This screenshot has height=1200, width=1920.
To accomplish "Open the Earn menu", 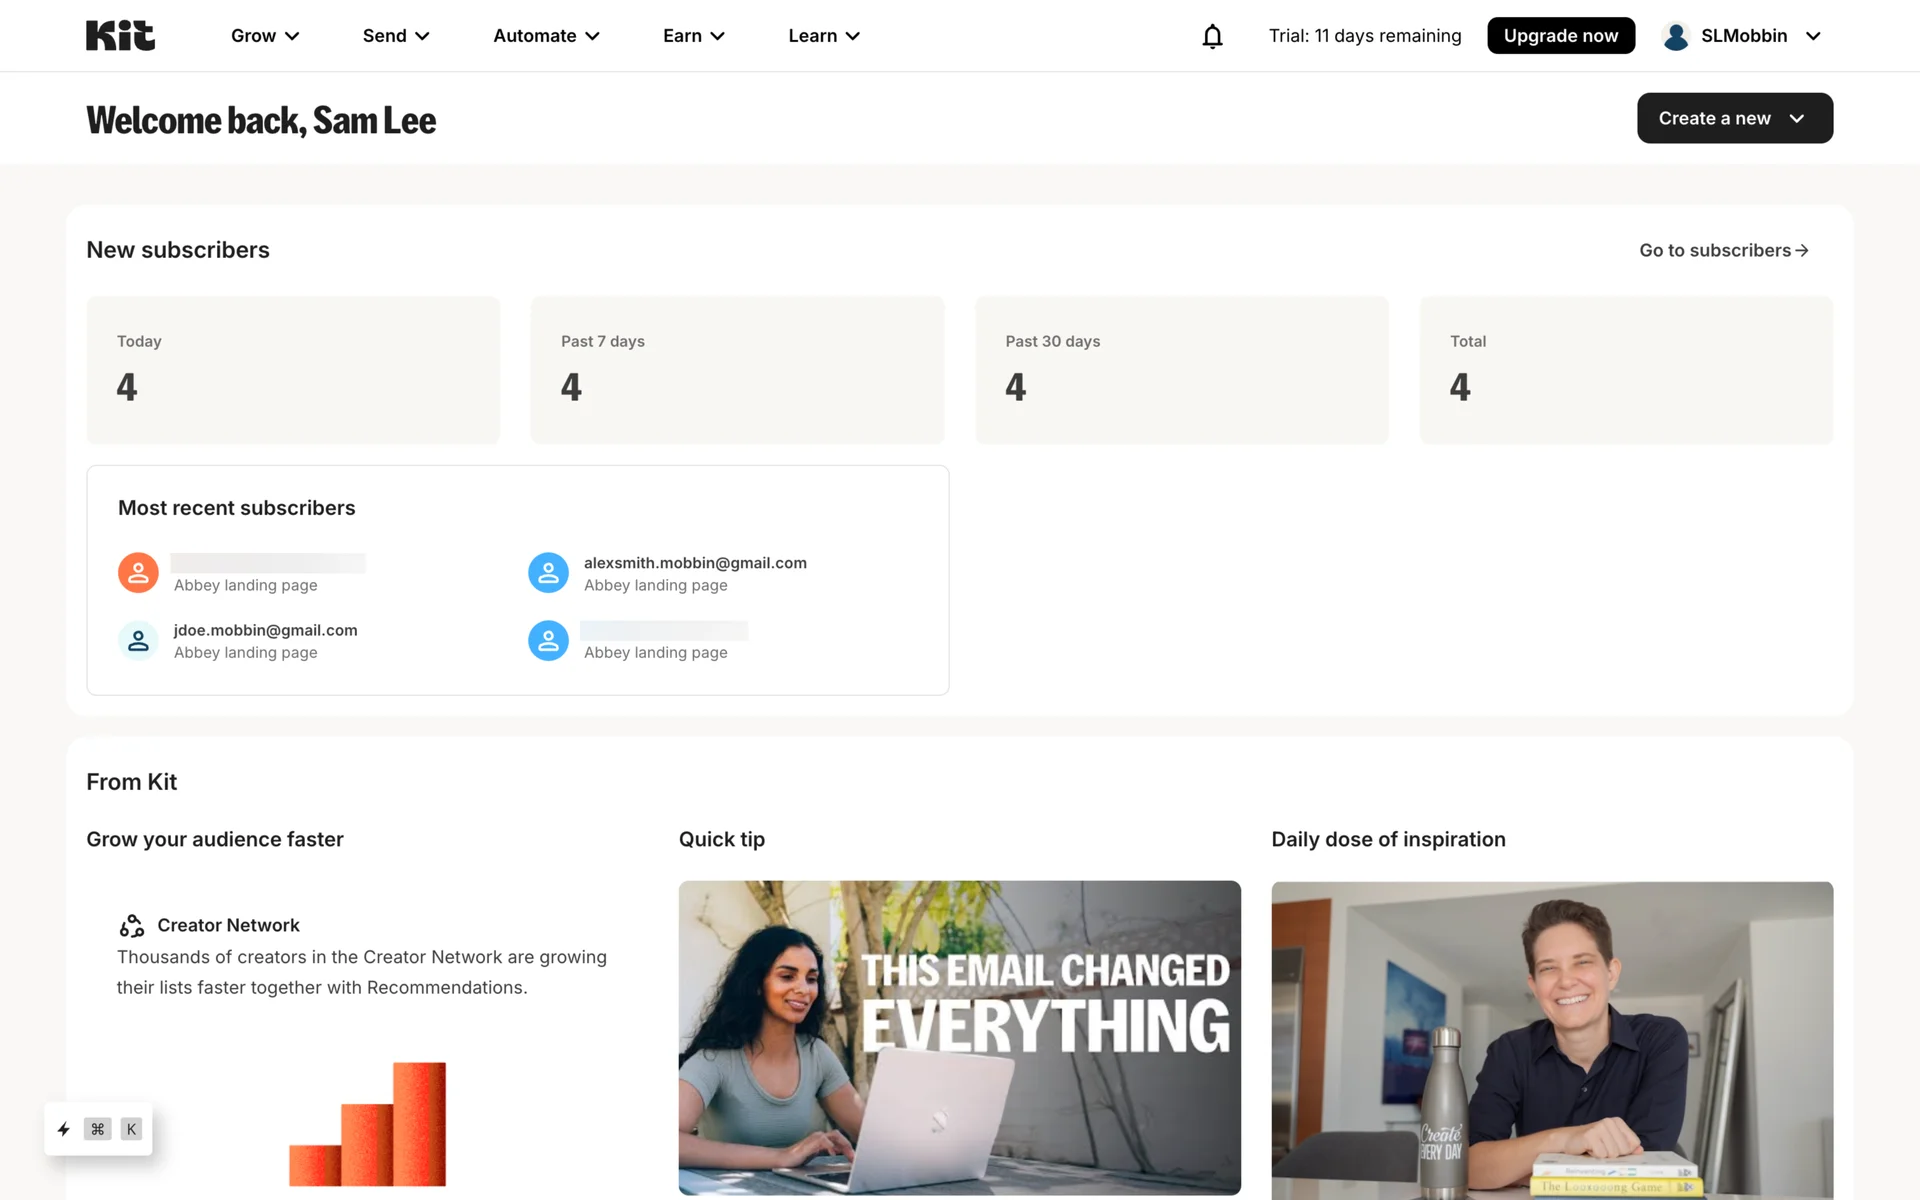I will coord(693,36).
